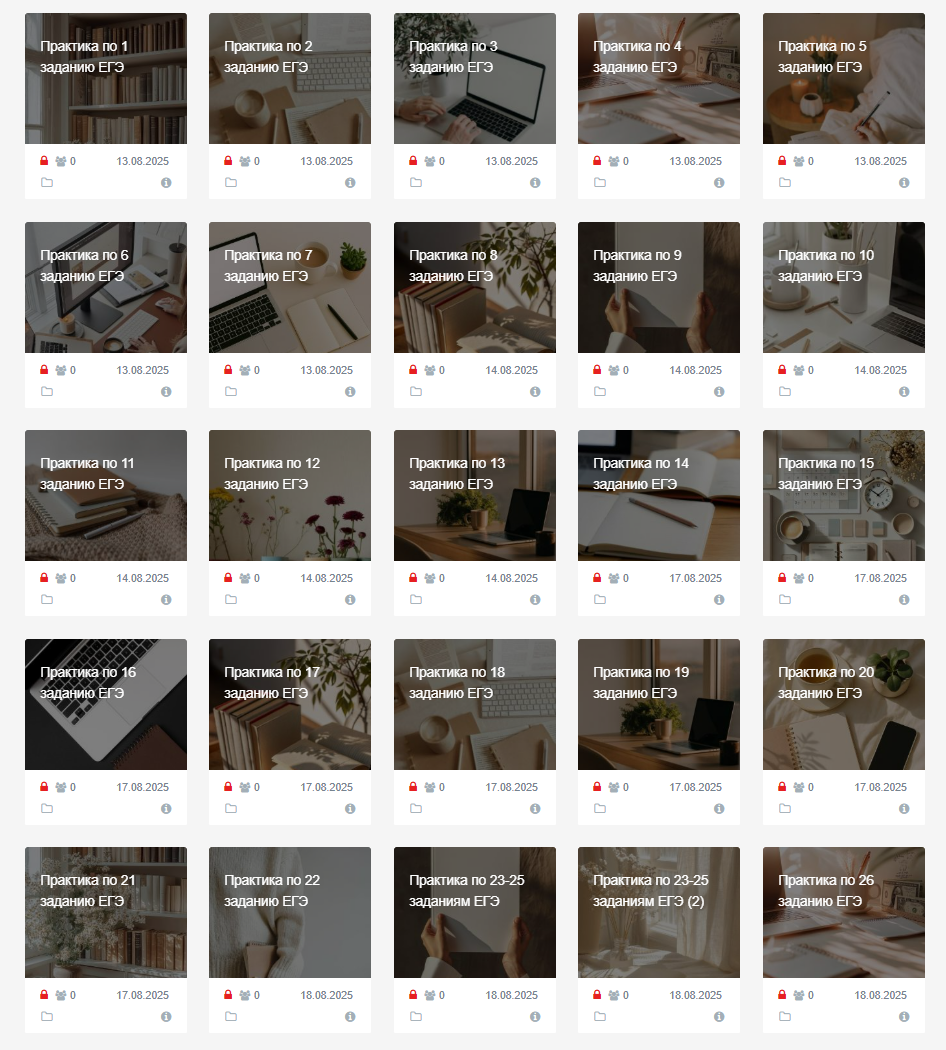Click folder icon under Практика по 22 заданию

coord(231,1017)
